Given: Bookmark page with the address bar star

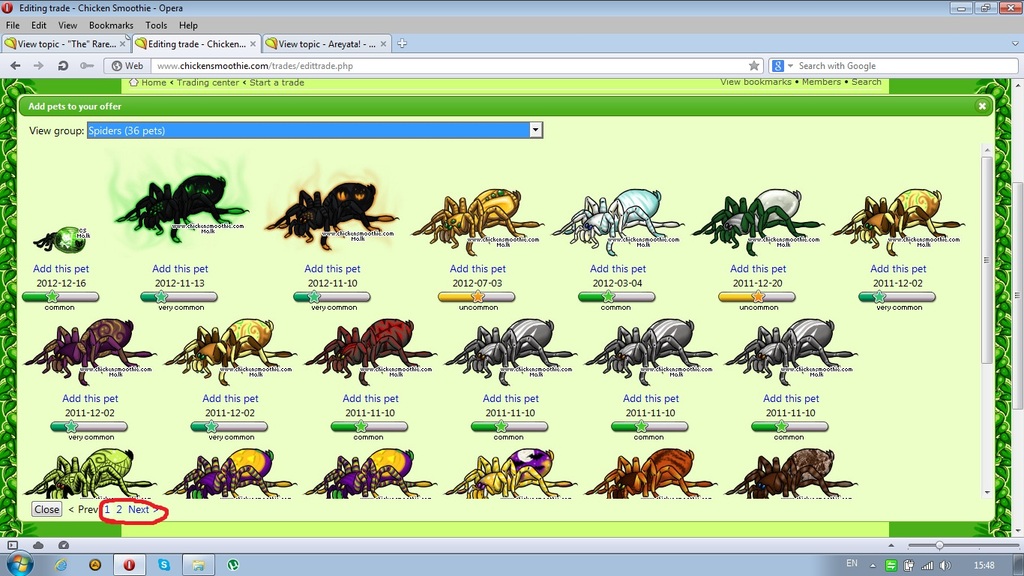Looking at the screenshot, I should tap(754, 66).
